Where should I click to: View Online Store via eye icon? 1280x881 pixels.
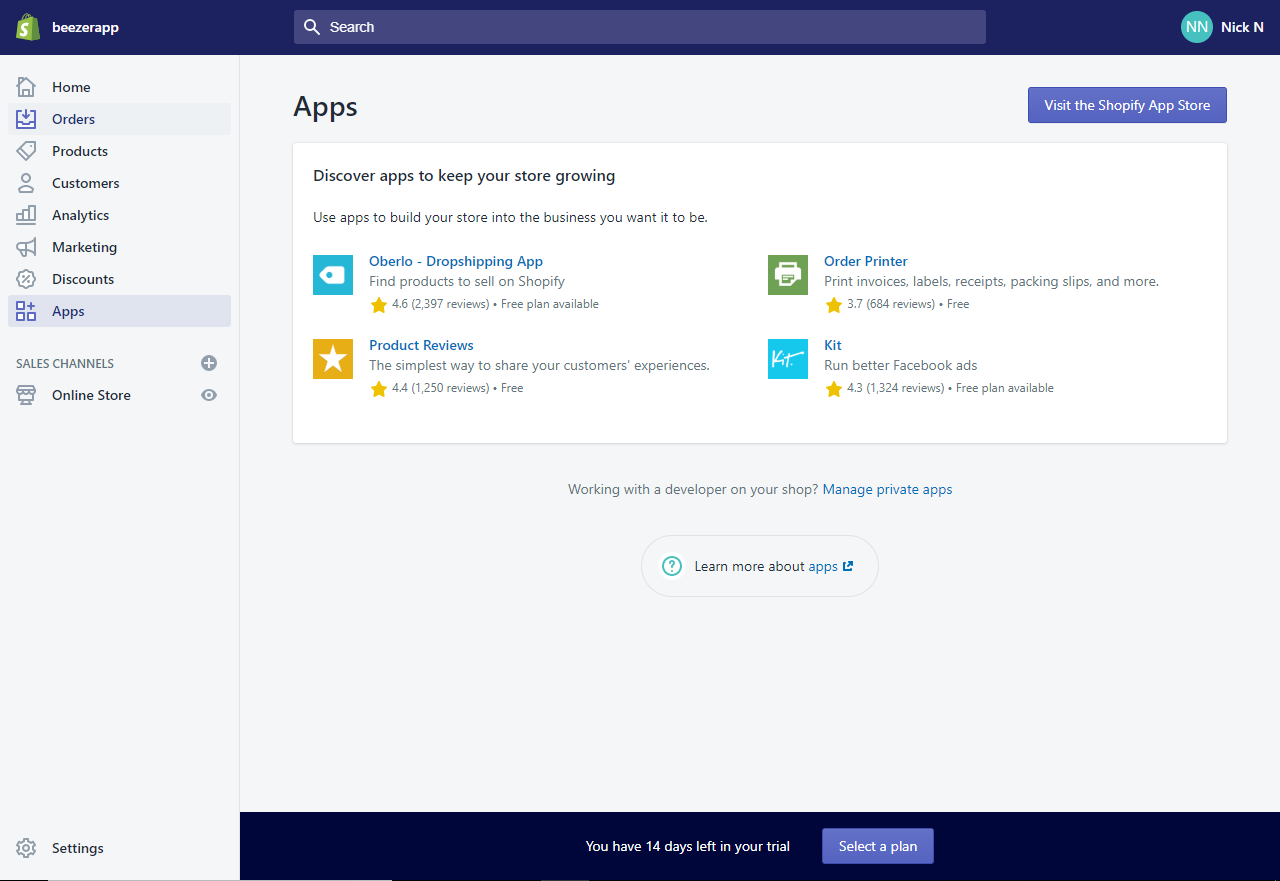pyautogui.click(x=209, y=395)
